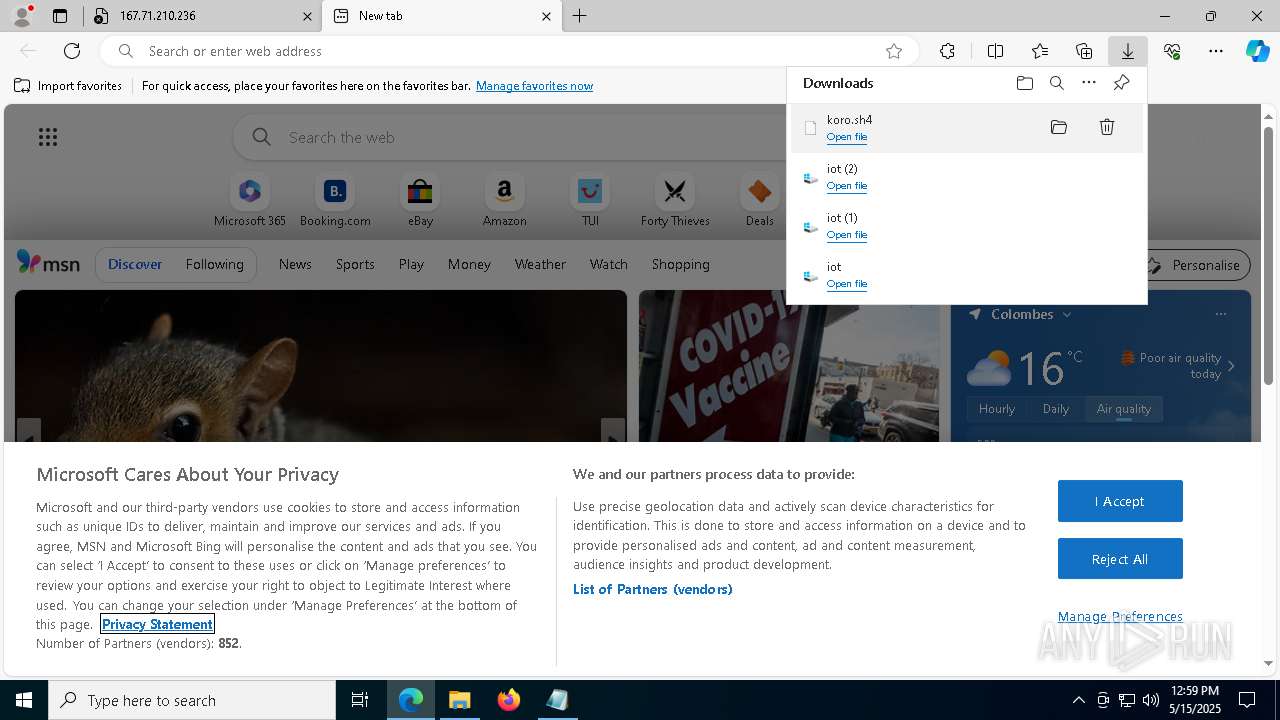Image resolution: width=1280 pixels, height=720 pixels.
Task: Open the Privacy Statement link
Action: click(x=157, y=624)
